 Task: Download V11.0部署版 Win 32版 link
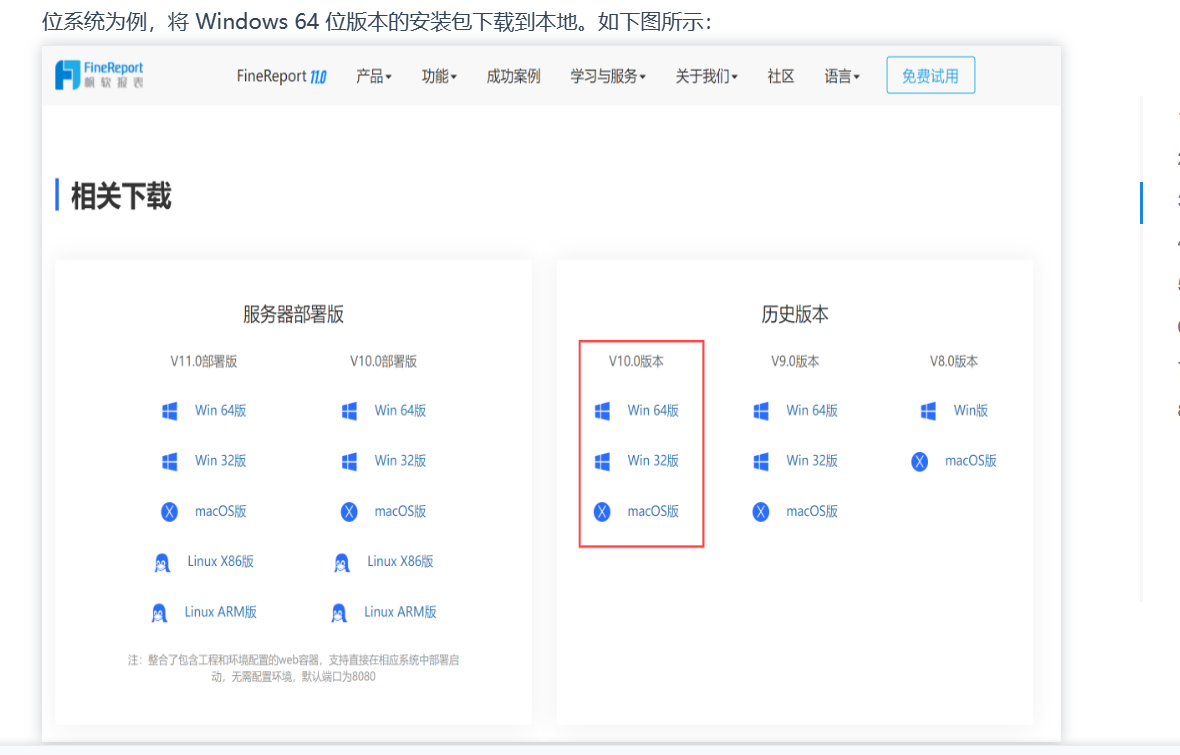tap(220, 461)
